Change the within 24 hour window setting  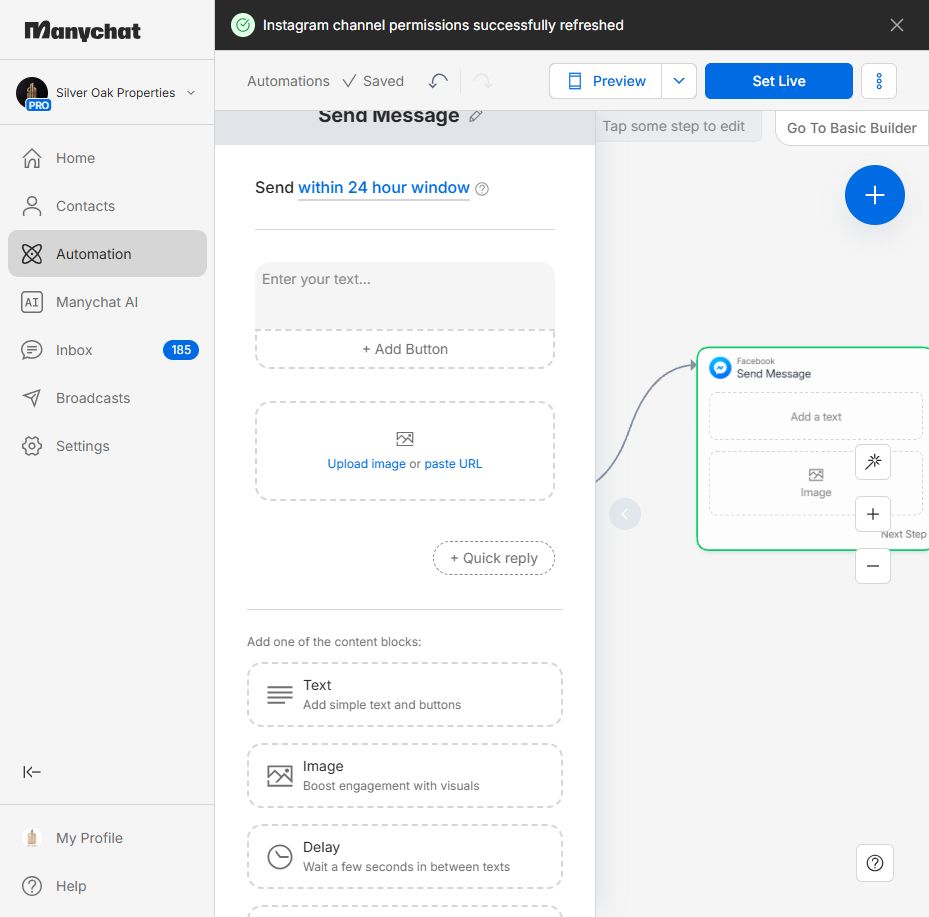point(384,188)
